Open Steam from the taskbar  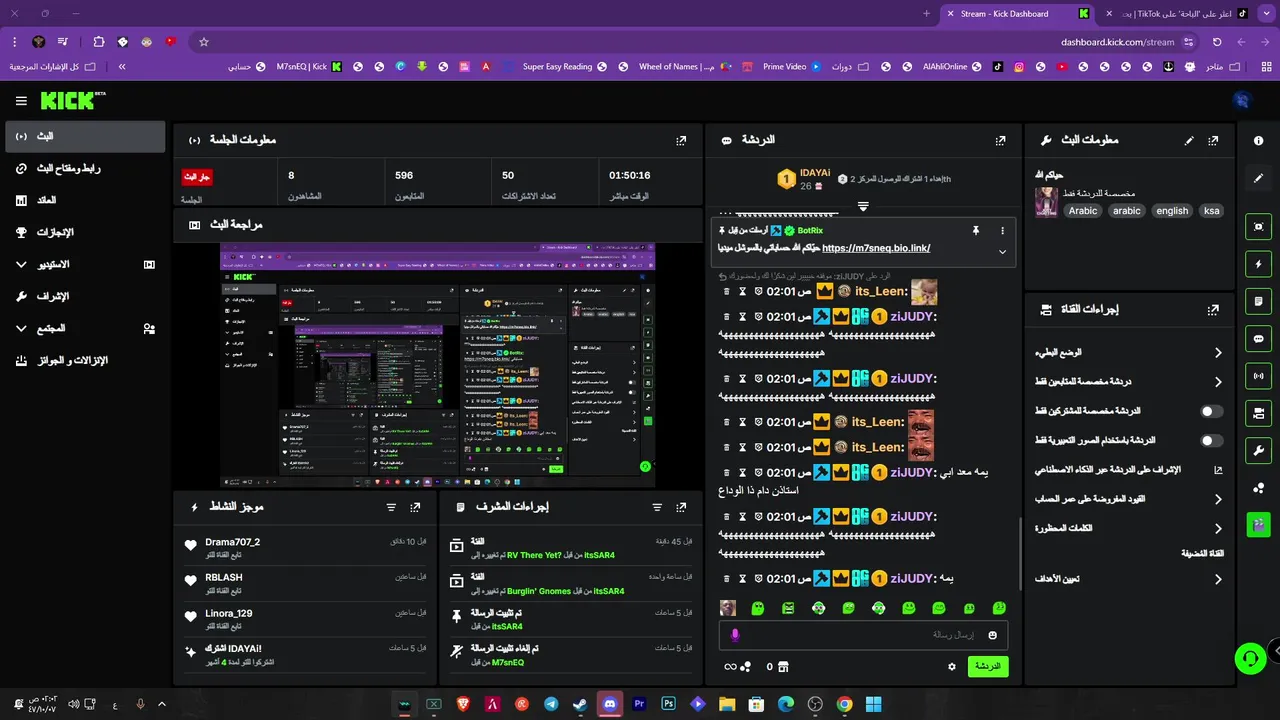(580, 704)
